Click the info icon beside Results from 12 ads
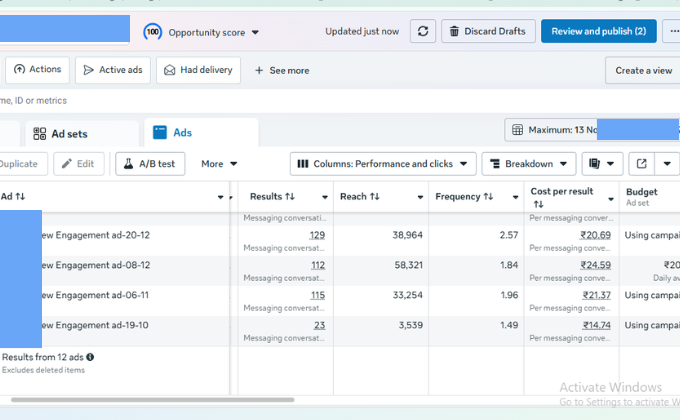The width and height of the screenshot is (680, 420). tap(90, 356)
